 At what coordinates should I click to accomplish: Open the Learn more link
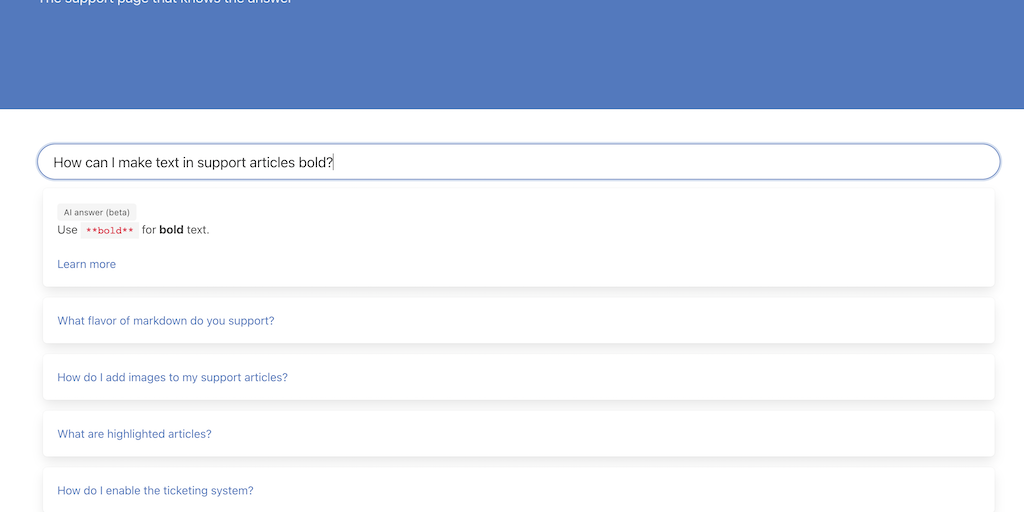(x=87, y=264)
